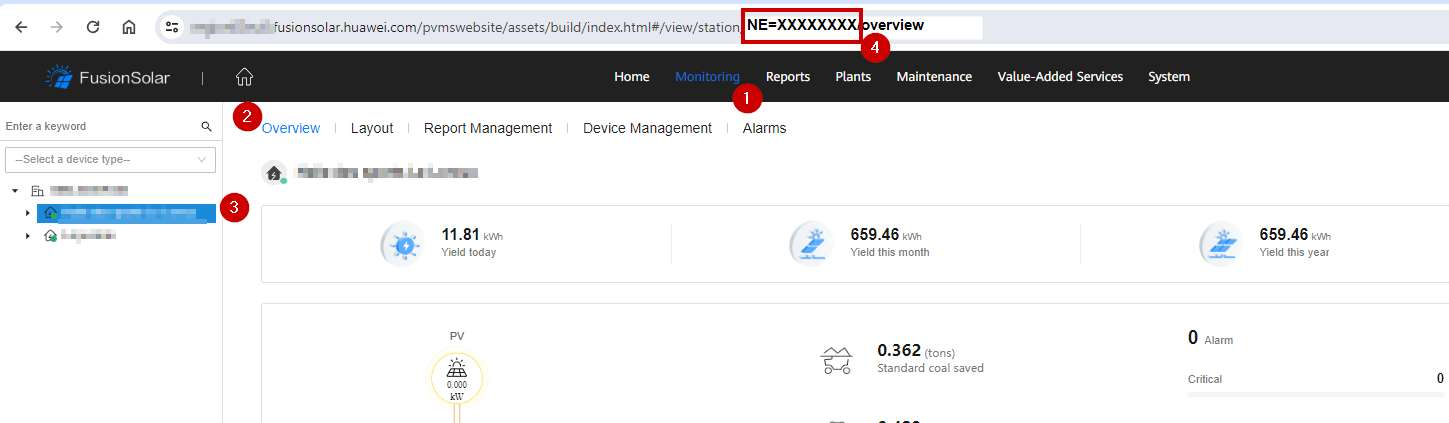Click the Yield this year panel icon
This screenshot has height=423, width=1449.
[x=1221, y=245]
